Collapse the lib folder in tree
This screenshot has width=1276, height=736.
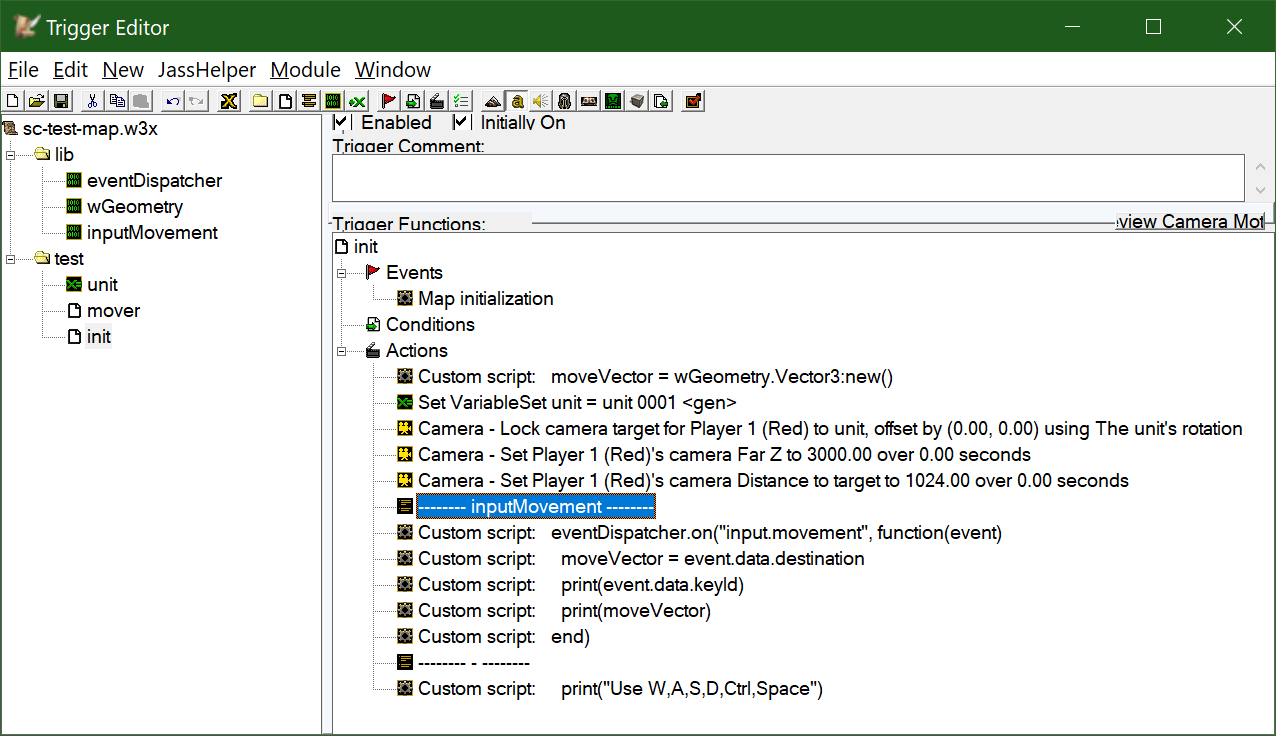point(12,155)
